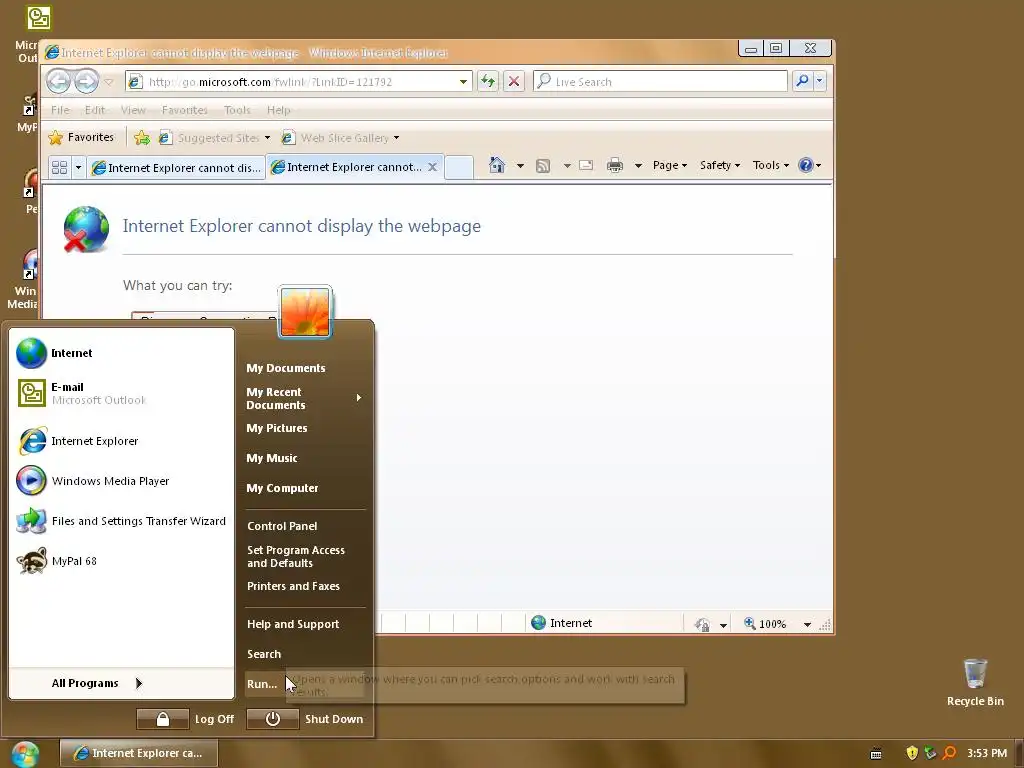1024x768 pixels.
Task: Open the zoom level dropdown arrow
Action: click(x=807, y=624)
